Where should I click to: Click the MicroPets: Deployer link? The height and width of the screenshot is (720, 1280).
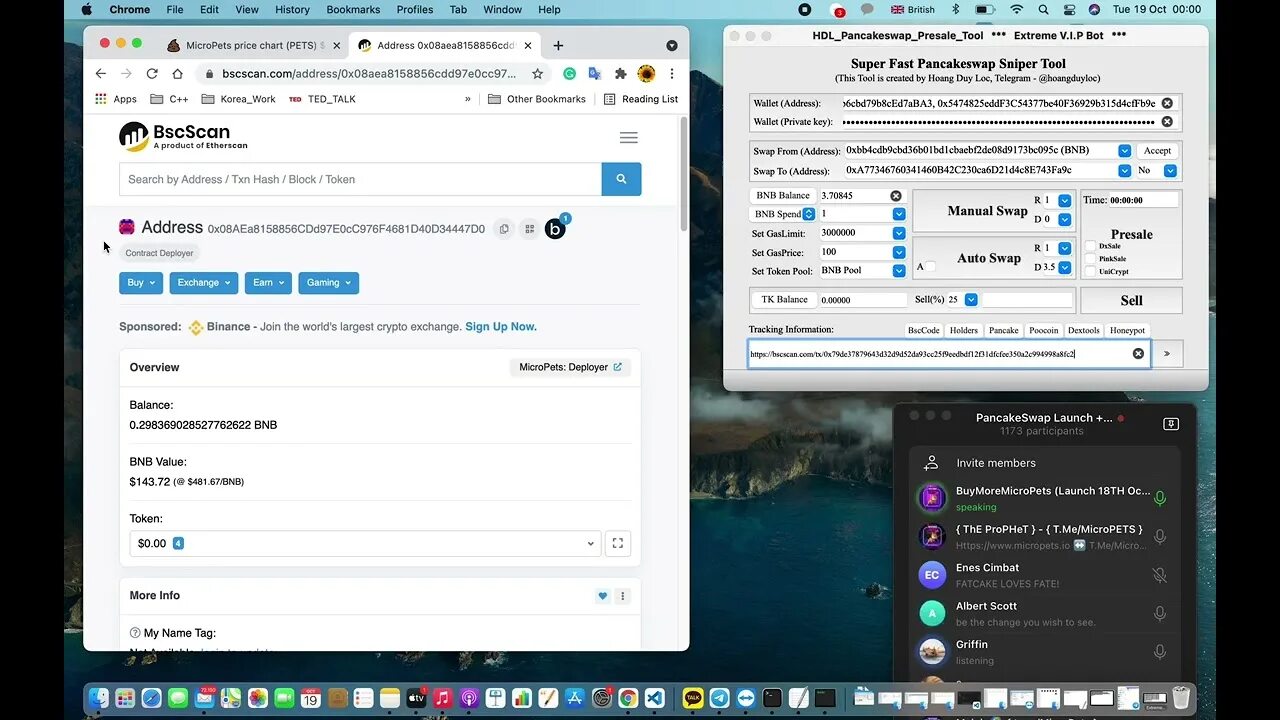click(x=570, y=367)
